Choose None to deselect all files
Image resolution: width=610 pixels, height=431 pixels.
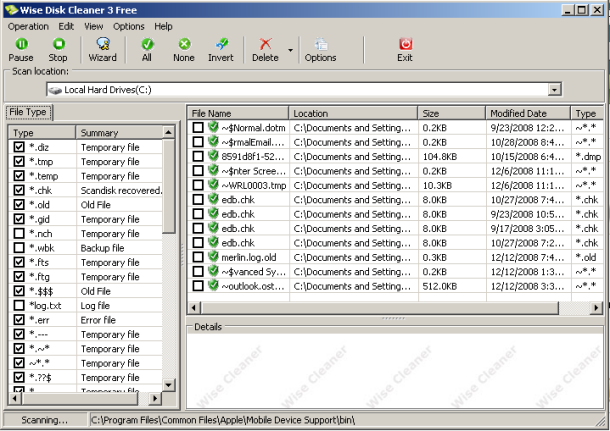point(184,50)
